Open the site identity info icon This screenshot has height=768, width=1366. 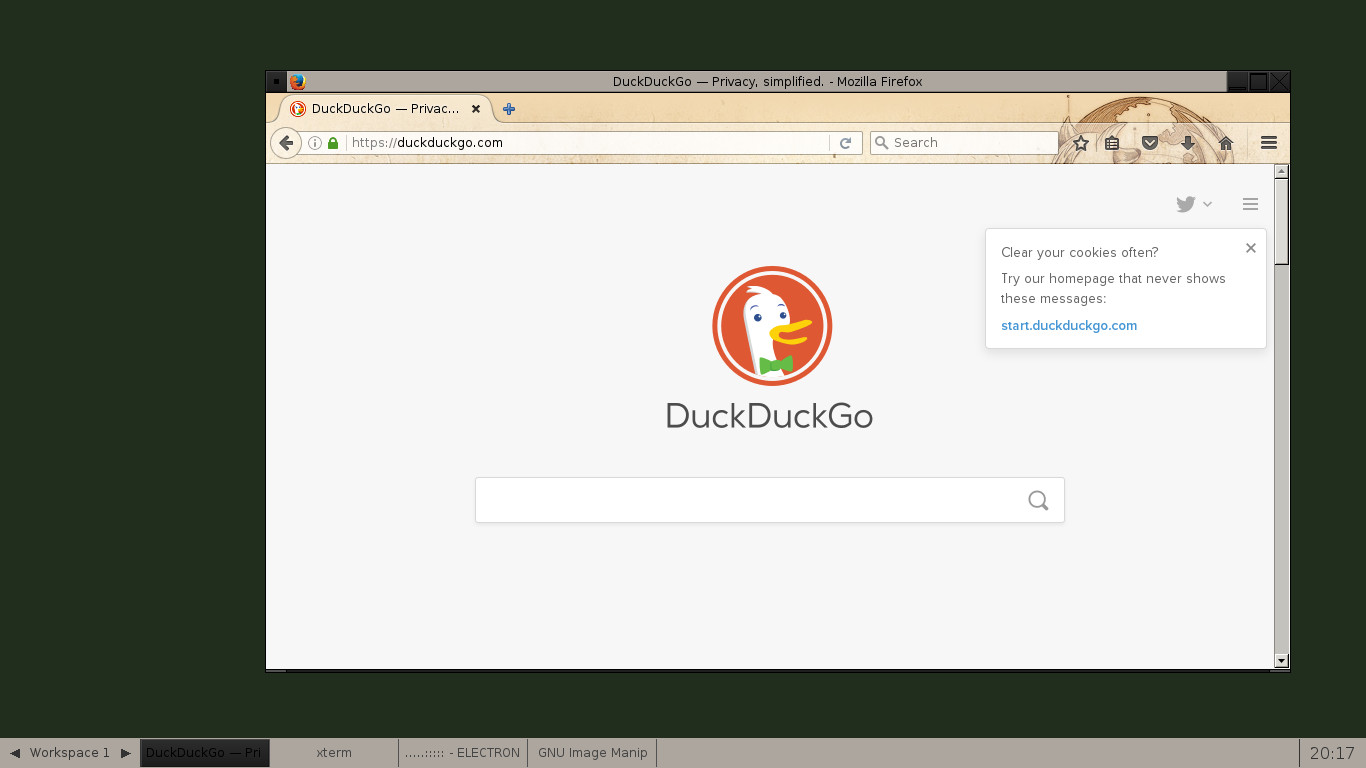[x=315, y=143]
